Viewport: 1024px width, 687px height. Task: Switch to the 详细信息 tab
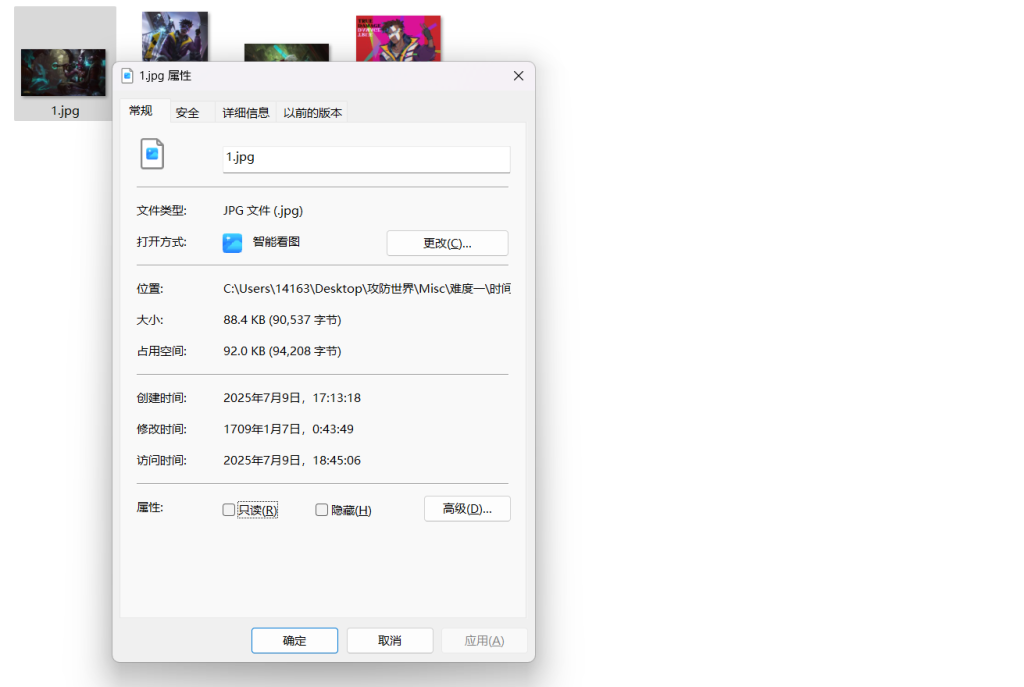tap(245, 113)
